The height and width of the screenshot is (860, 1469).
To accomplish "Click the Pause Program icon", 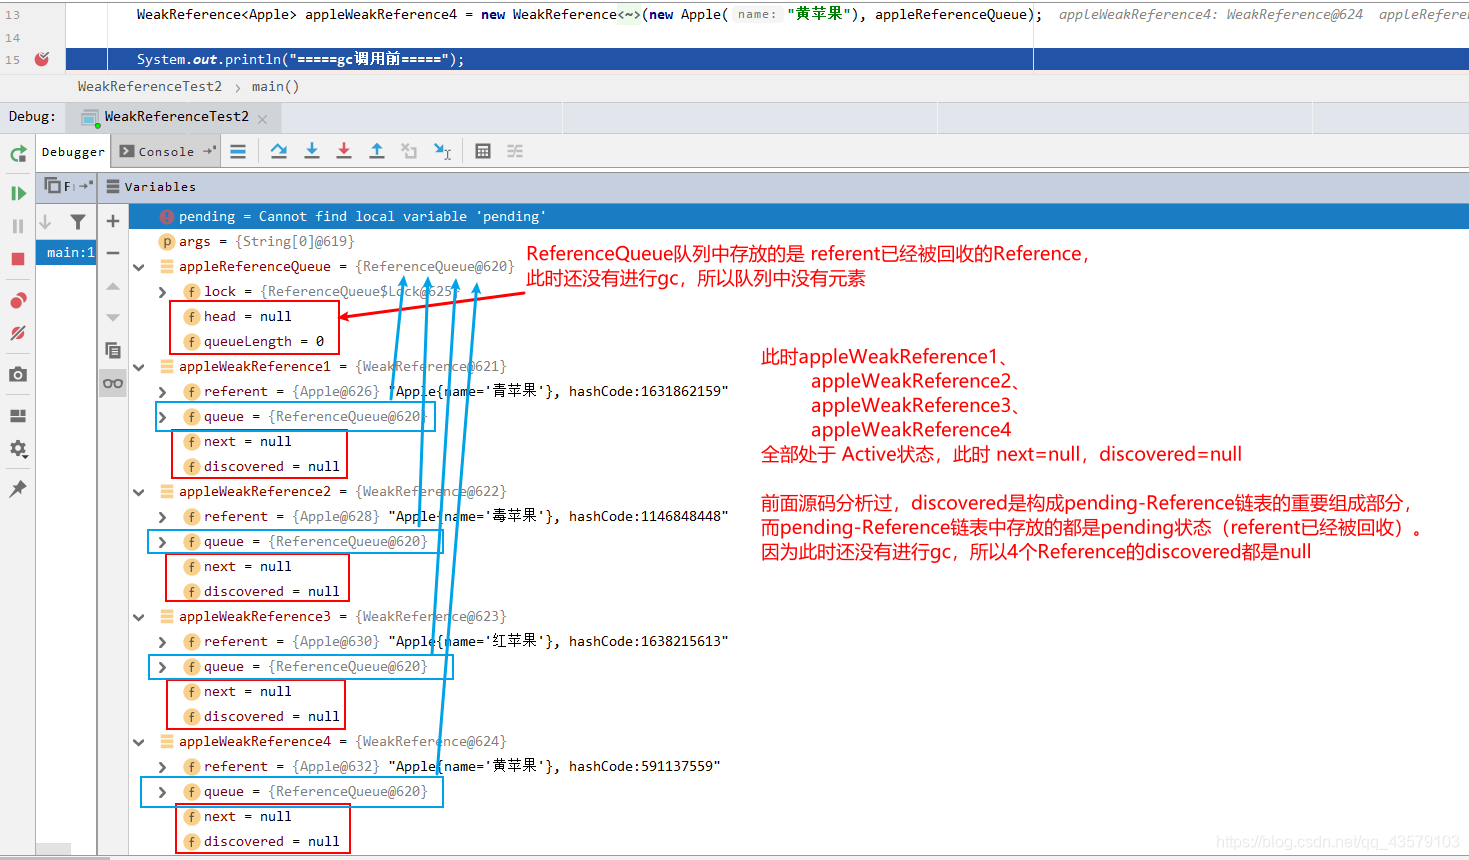I will 18,226.
